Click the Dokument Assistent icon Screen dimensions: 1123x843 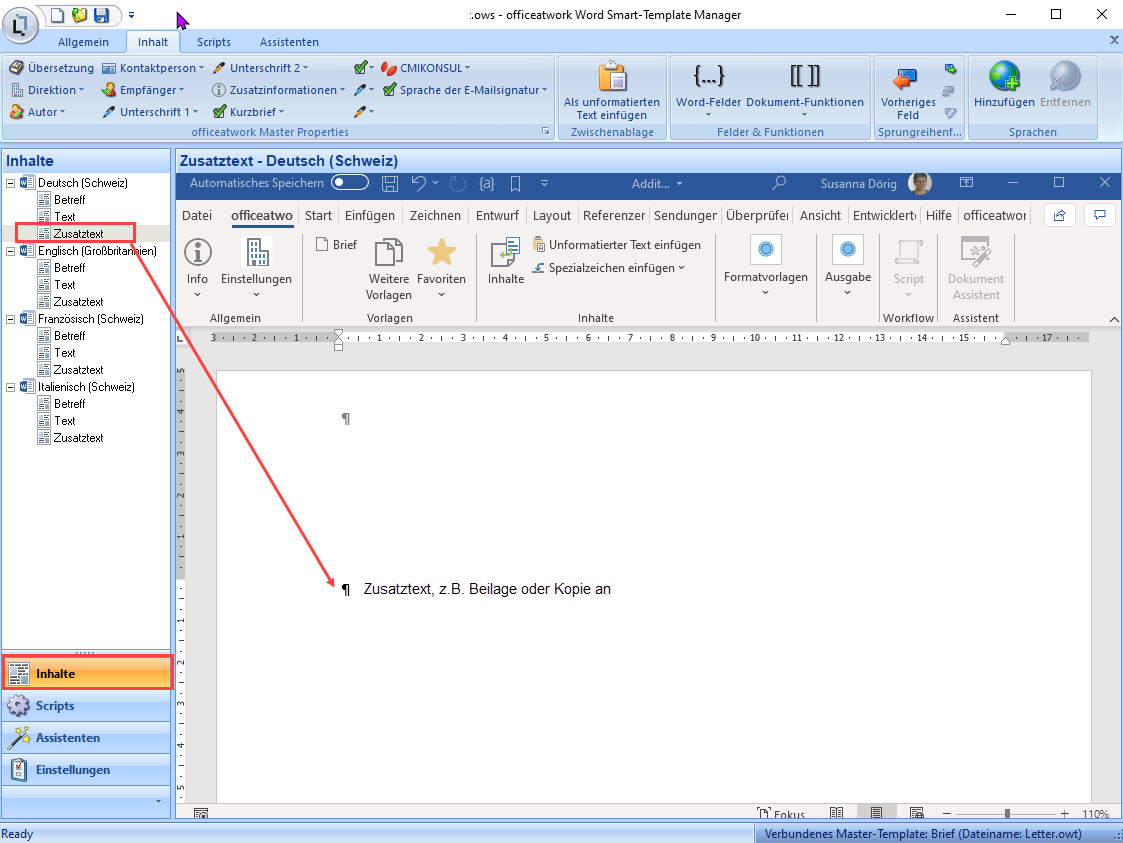click(x=975, y=252)
